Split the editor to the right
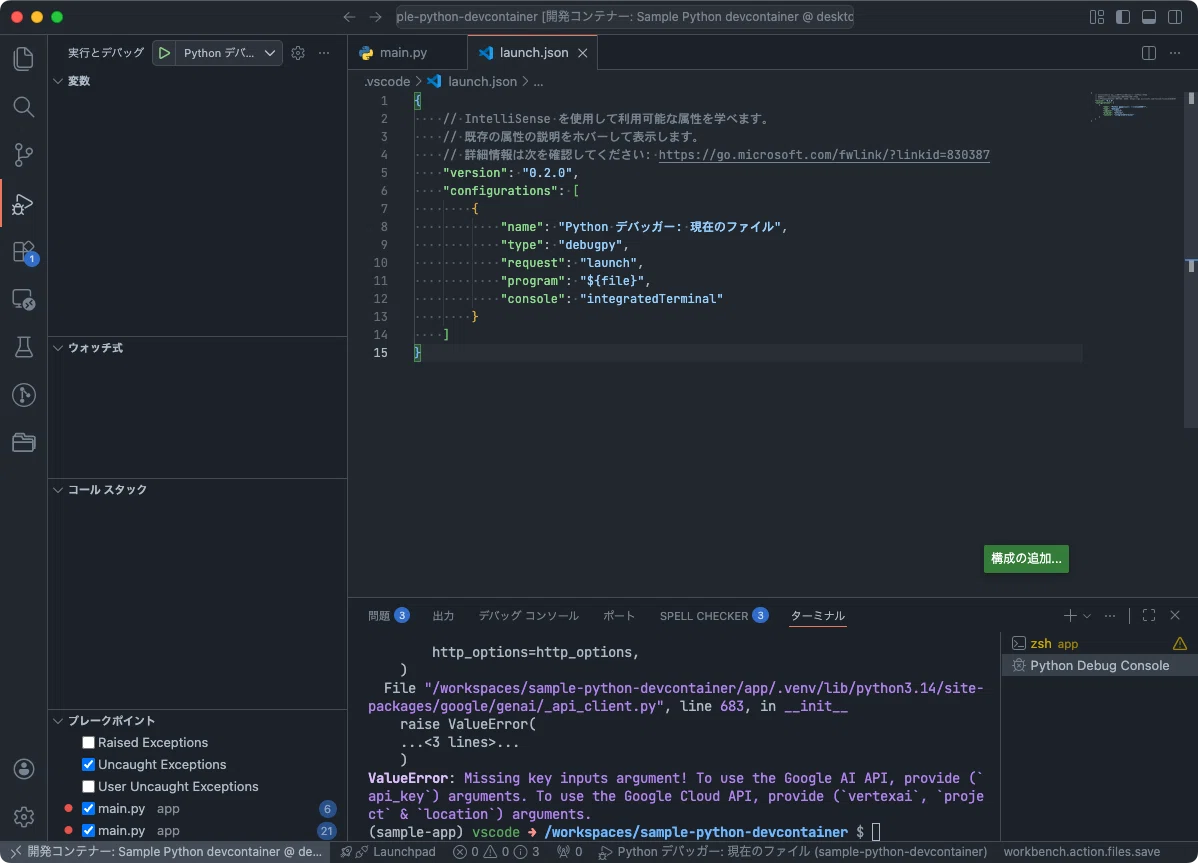The image size is (1198, 863). [x=1149, y=53]
